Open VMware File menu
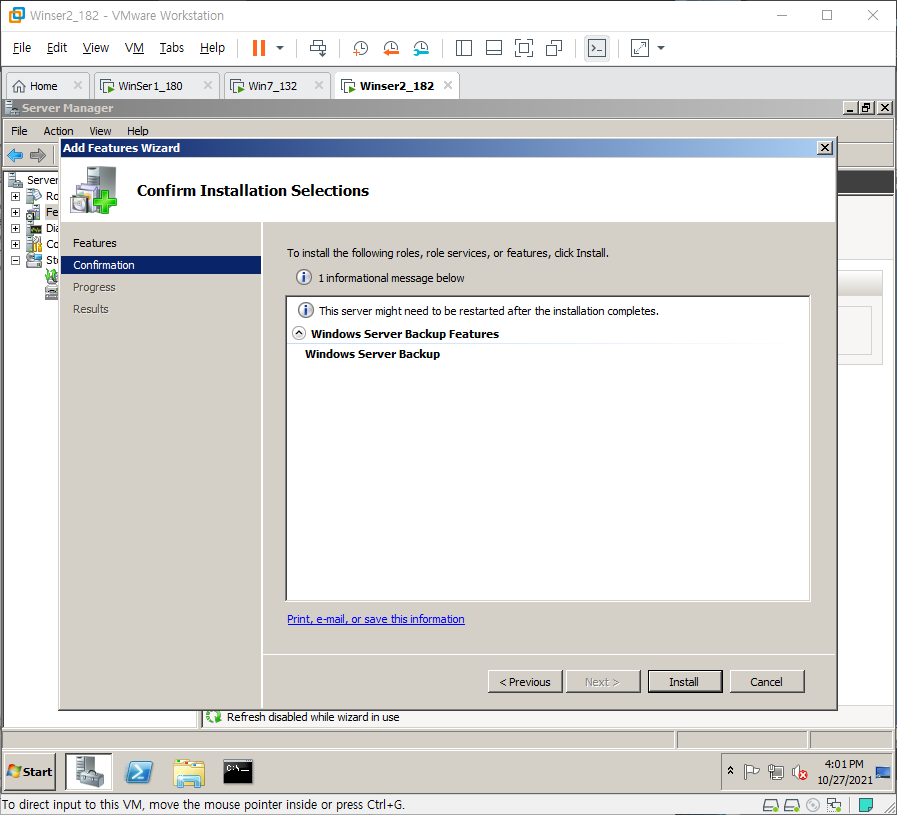Image resolution: width=897 pixels, height=815 pixels. click(x=22, y=47)
